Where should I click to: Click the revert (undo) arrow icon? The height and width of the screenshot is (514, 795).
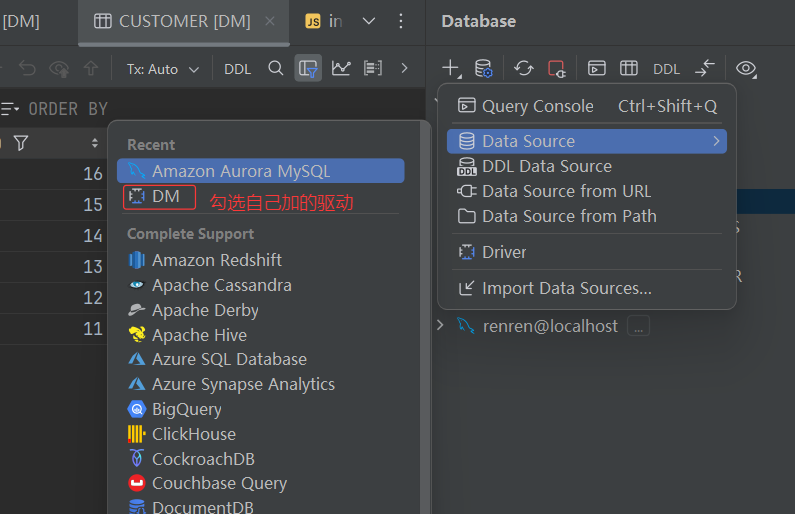point(27,68)
